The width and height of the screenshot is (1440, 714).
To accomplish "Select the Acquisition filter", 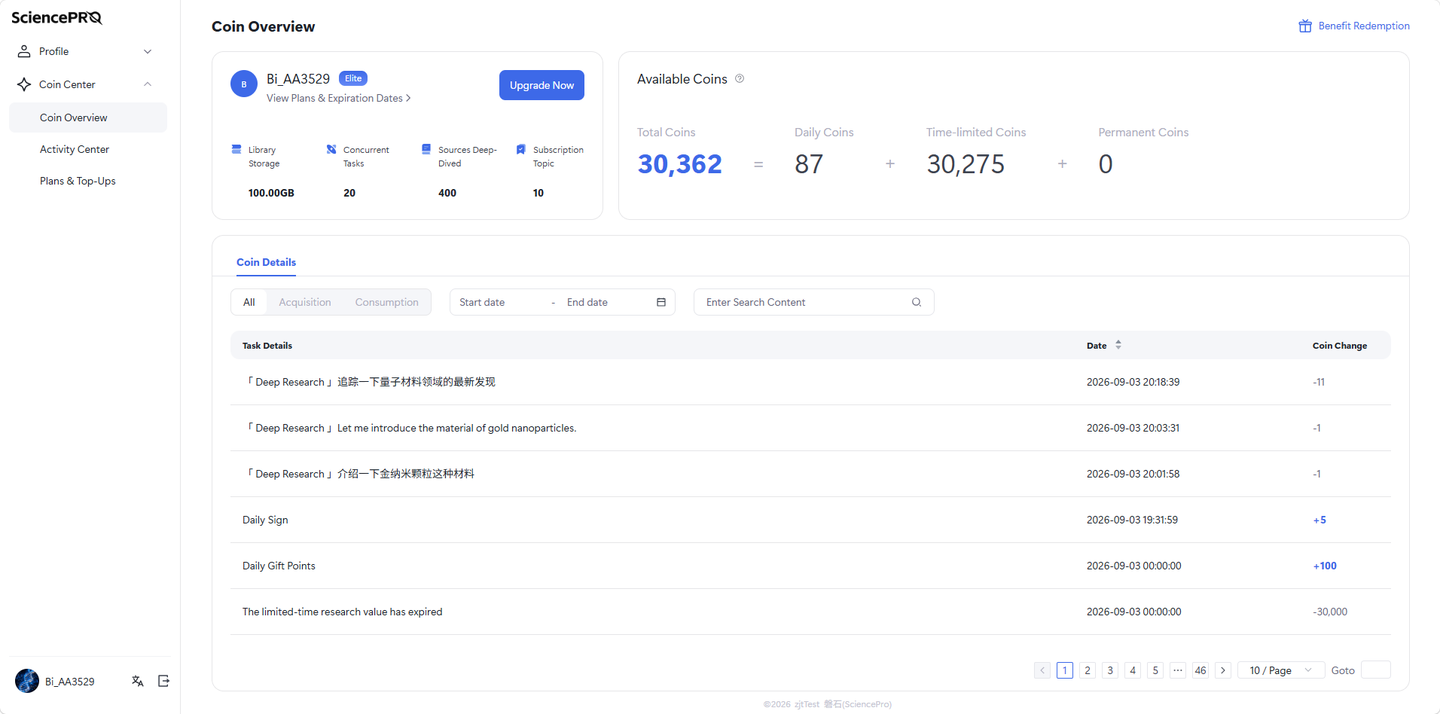I will click(305, 302).
